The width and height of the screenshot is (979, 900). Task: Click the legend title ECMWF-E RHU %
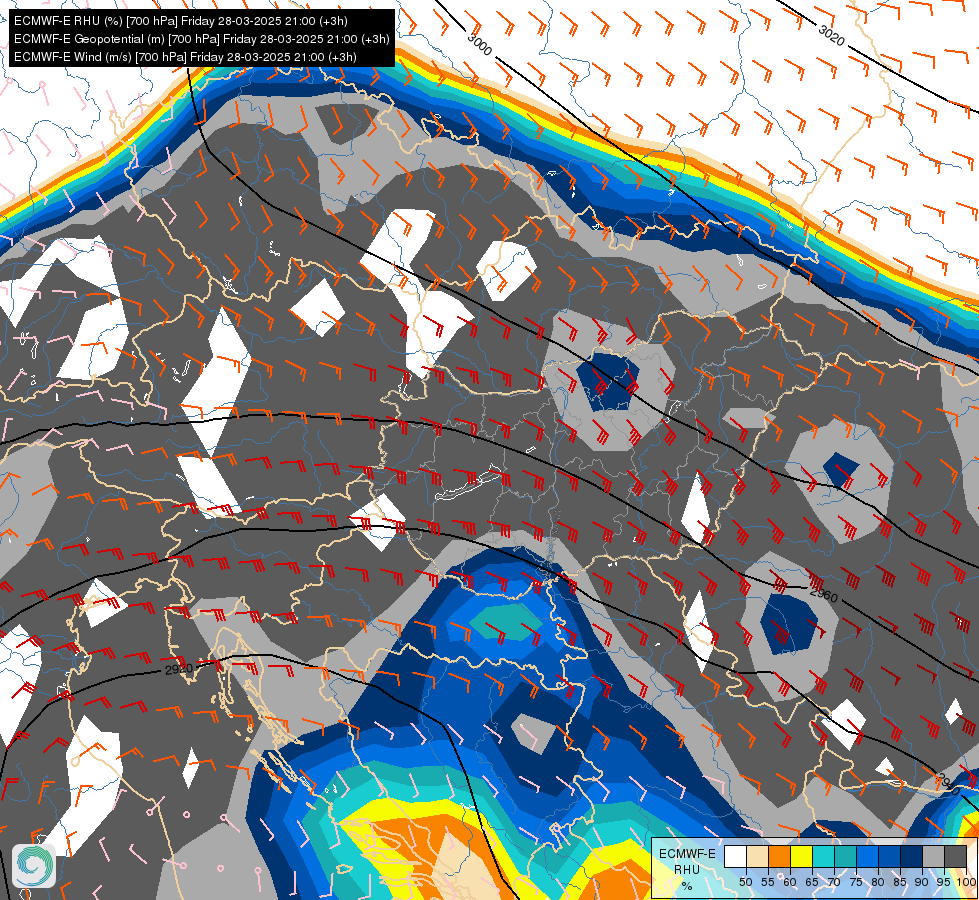[x=687, y=869]
